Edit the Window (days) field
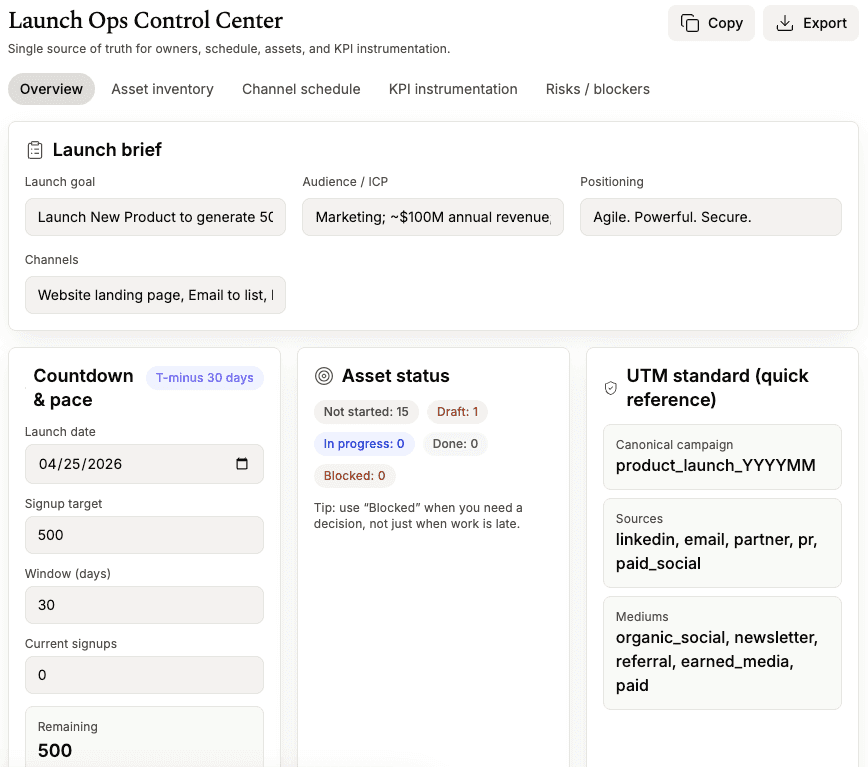868x767 pixels. point(144,605)
